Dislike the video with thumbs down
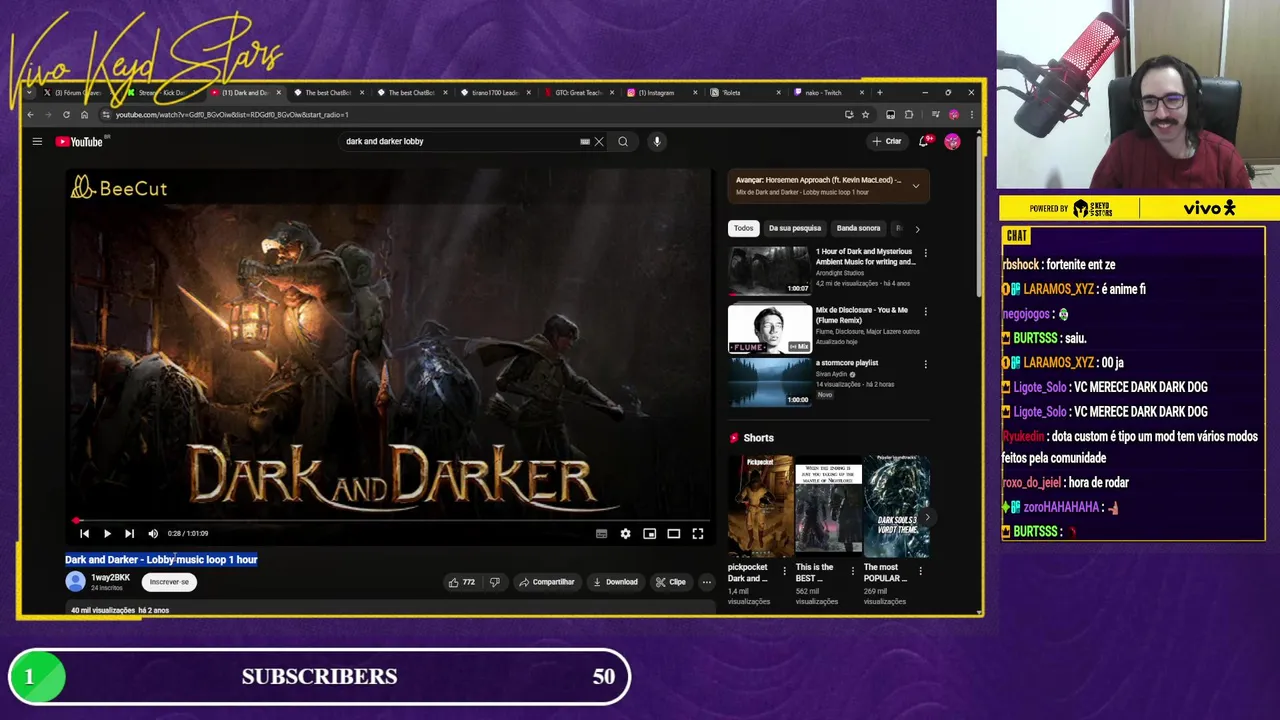 [x=494, y=582]
